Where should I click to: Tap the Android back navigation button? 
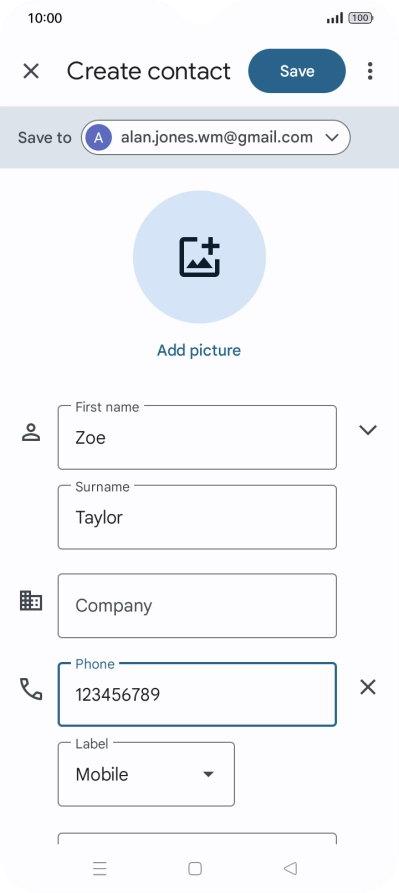tap(290, 868)
